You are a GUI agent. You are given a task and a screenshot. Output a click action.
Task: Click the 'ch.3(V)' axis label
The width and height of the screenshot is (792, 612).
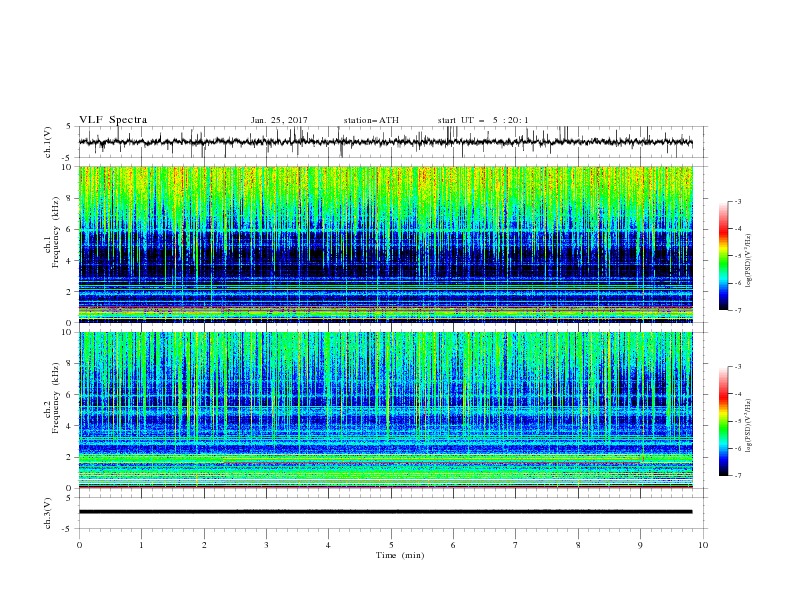click(48, 513)
